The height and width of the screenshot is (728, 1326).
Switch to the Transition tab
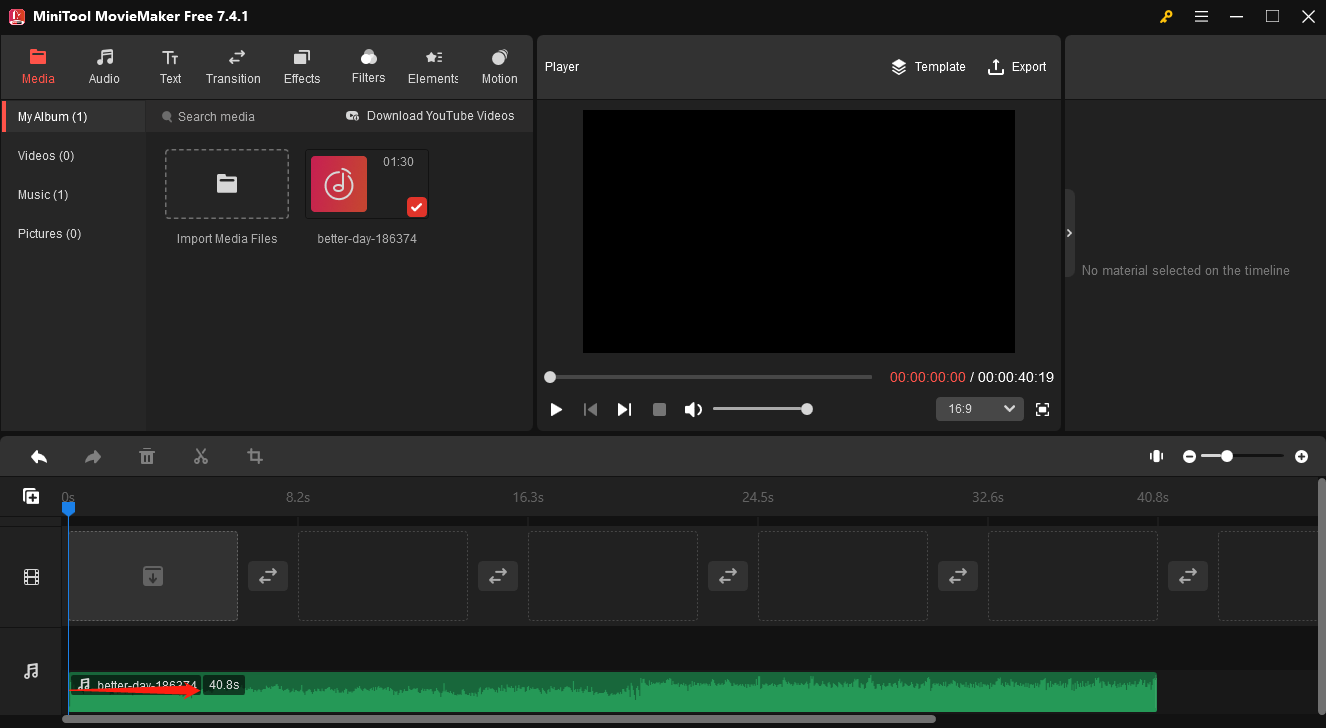233,67
